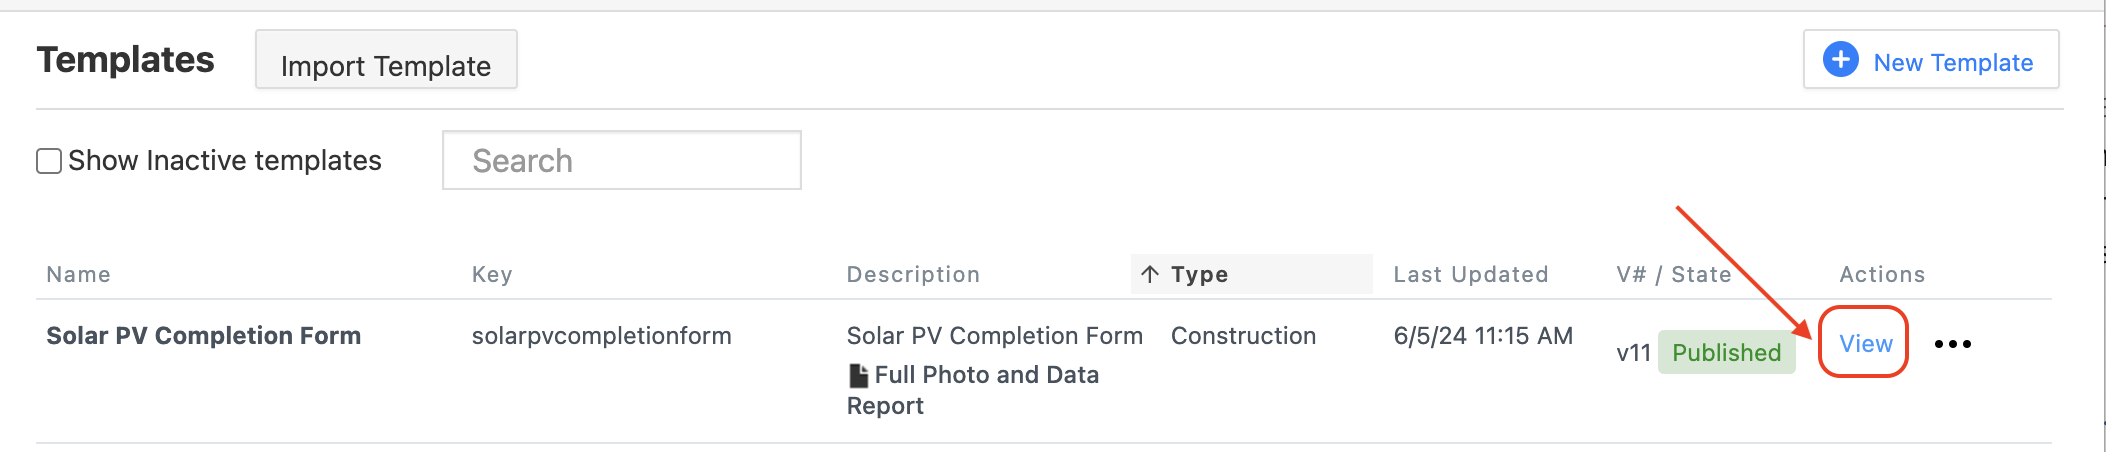Click the blue plus icon for New Template
Screen dimensions: 2106x452
[x=1840, y=59]
